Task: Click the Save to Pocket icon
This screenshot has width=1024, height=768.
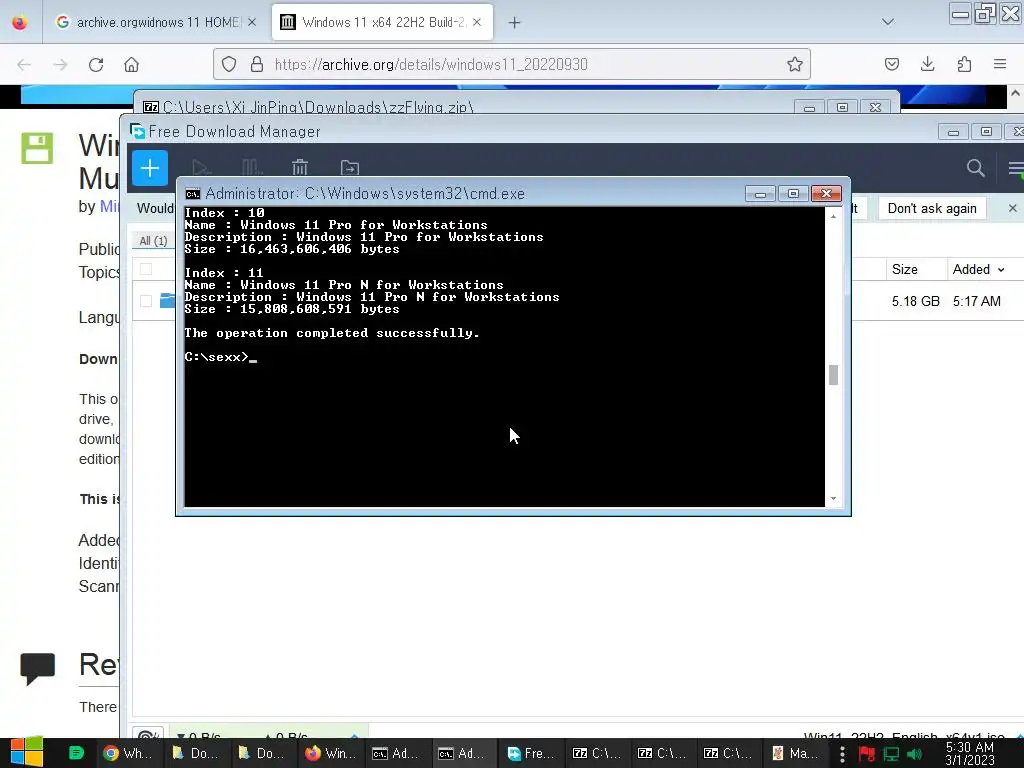Action: pos(891,64)
